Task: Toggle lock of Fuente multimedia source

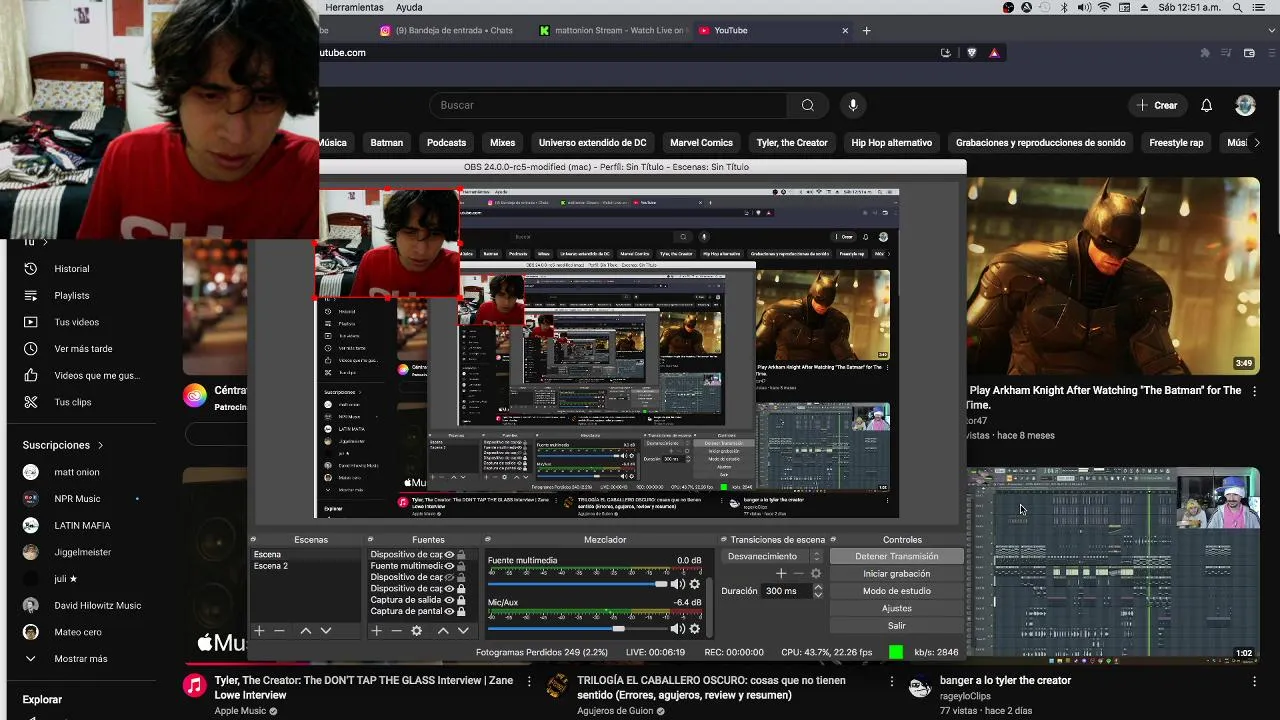Action: (x=461, y=566)
